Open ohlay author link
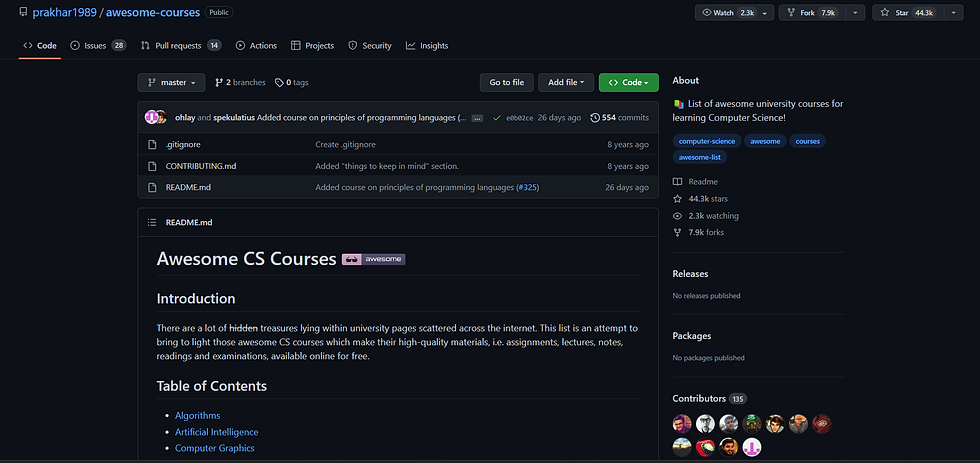This screenshot has height=463, width=980. [185, 117]
